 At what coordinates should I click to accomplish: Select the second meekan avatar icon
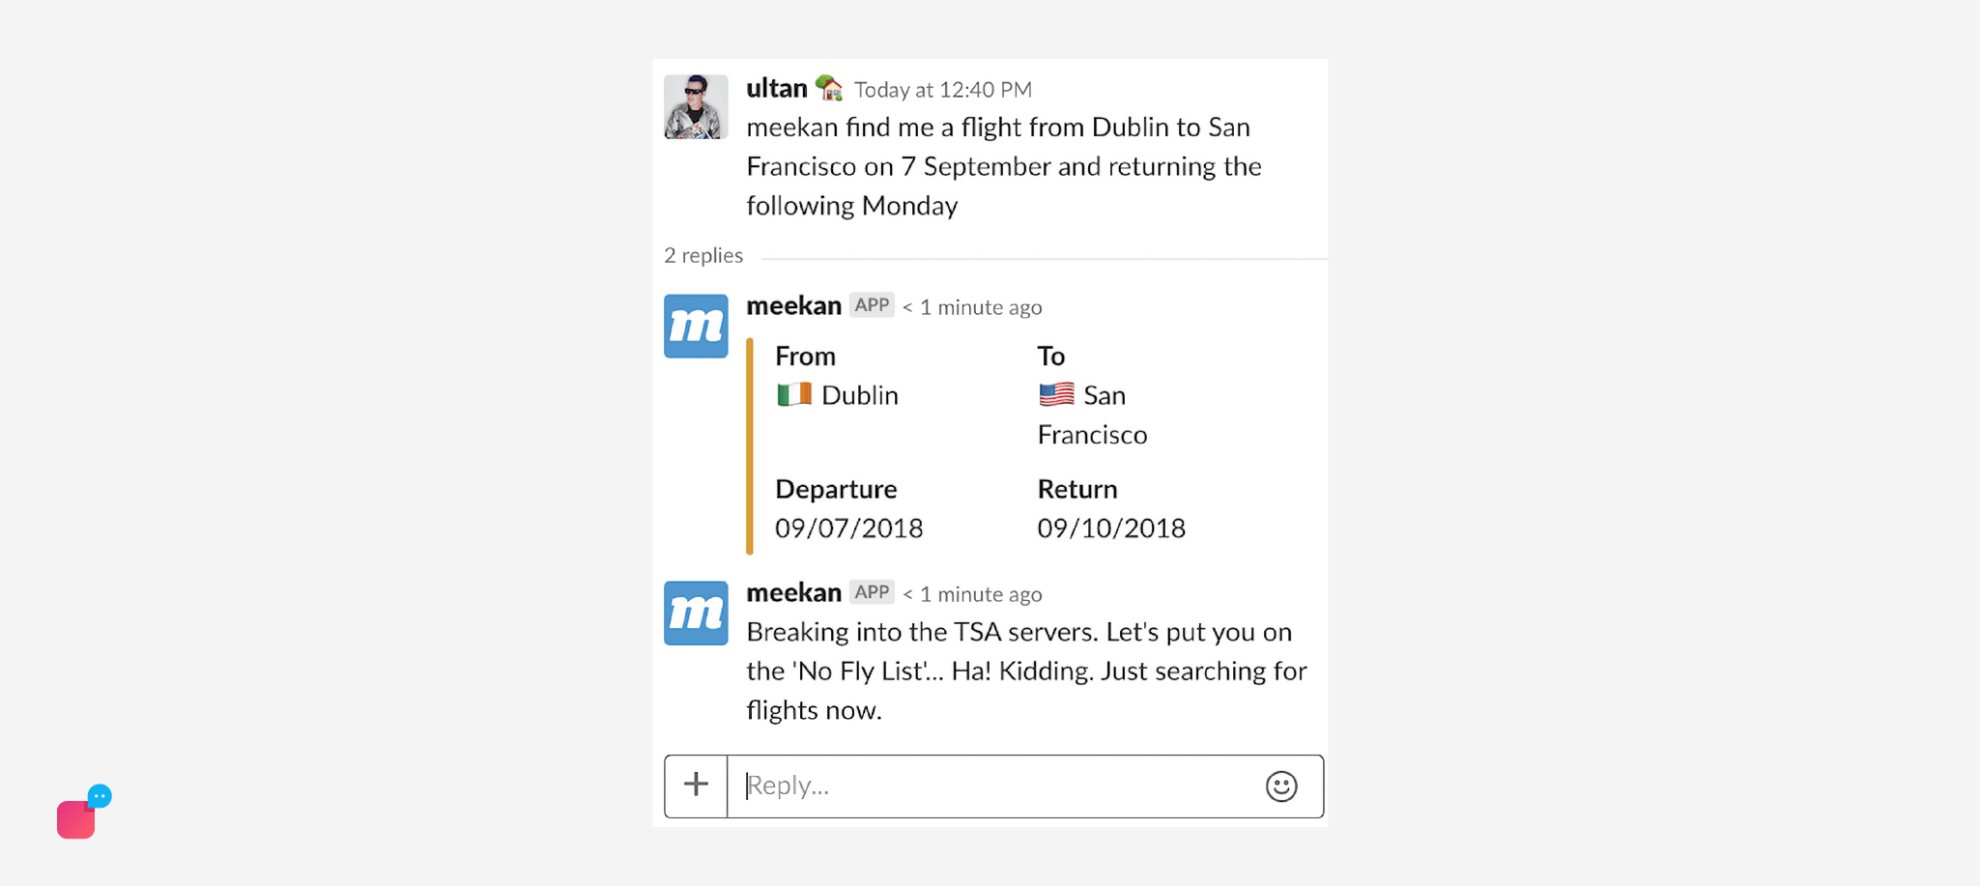(696, 613)
